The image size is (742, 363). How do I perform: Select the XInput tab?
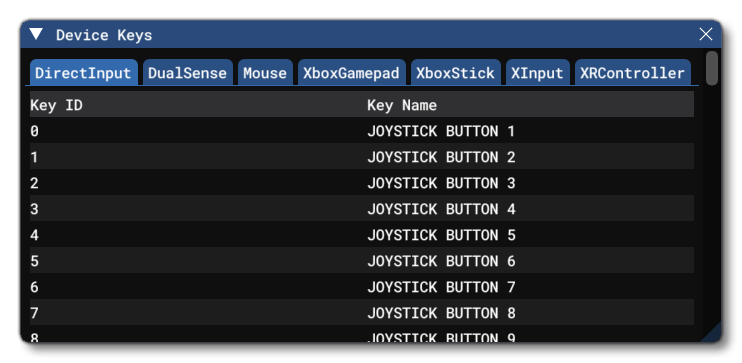(538, 73)
